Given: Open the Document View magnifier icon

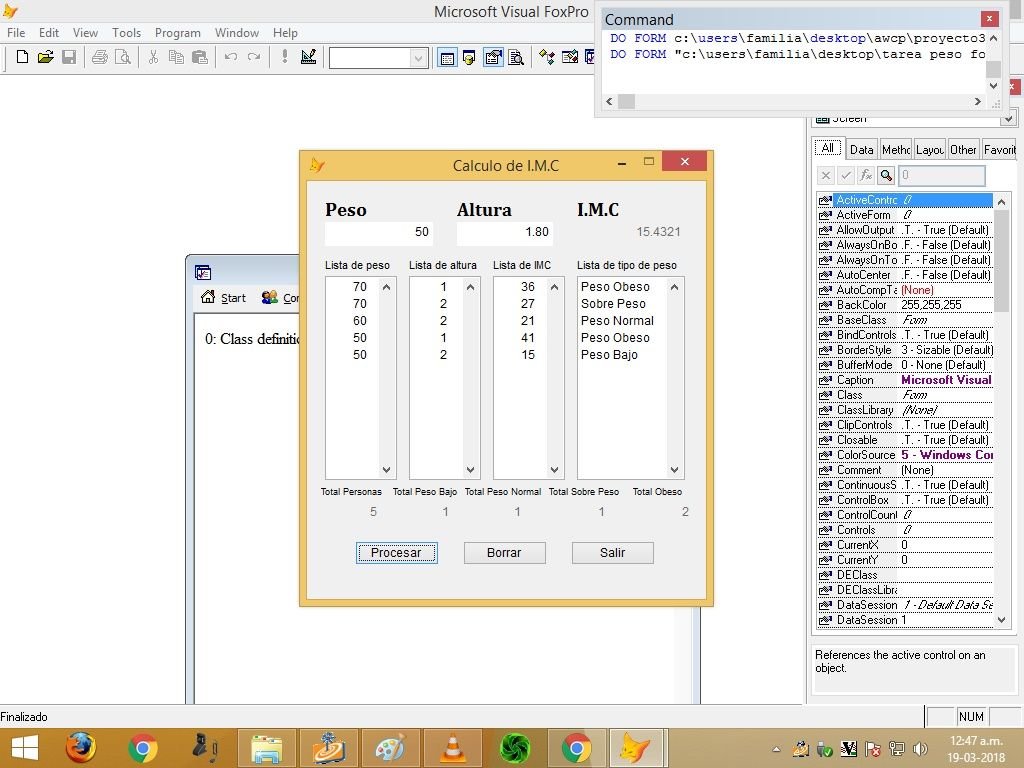Looking at the screenshot, I should tap(516, 58).
